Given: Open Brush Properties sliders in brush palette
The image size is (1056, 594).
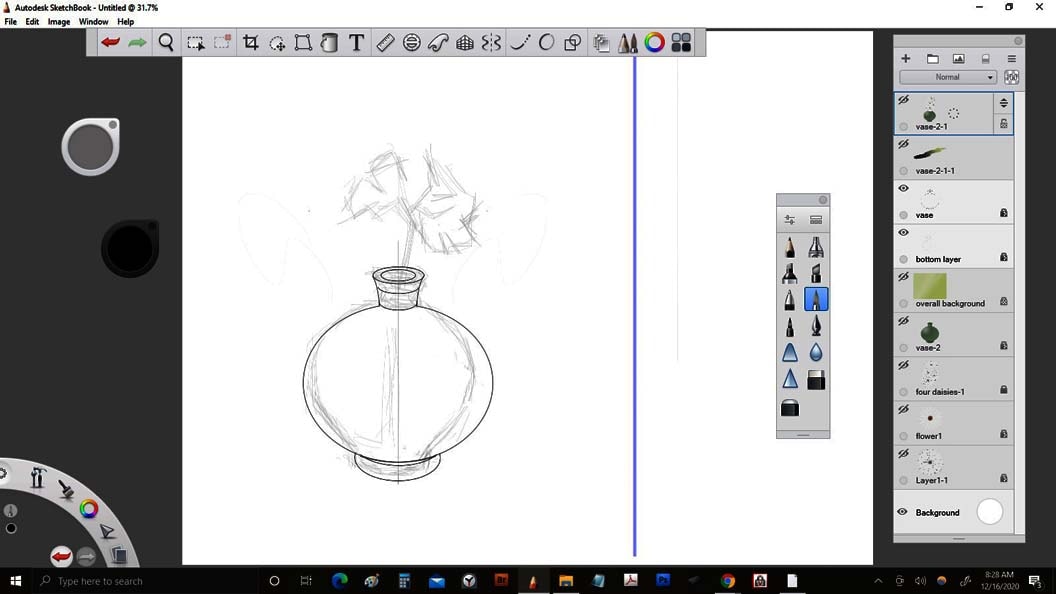Looking at the screenshot, I should tap(789, 220).
